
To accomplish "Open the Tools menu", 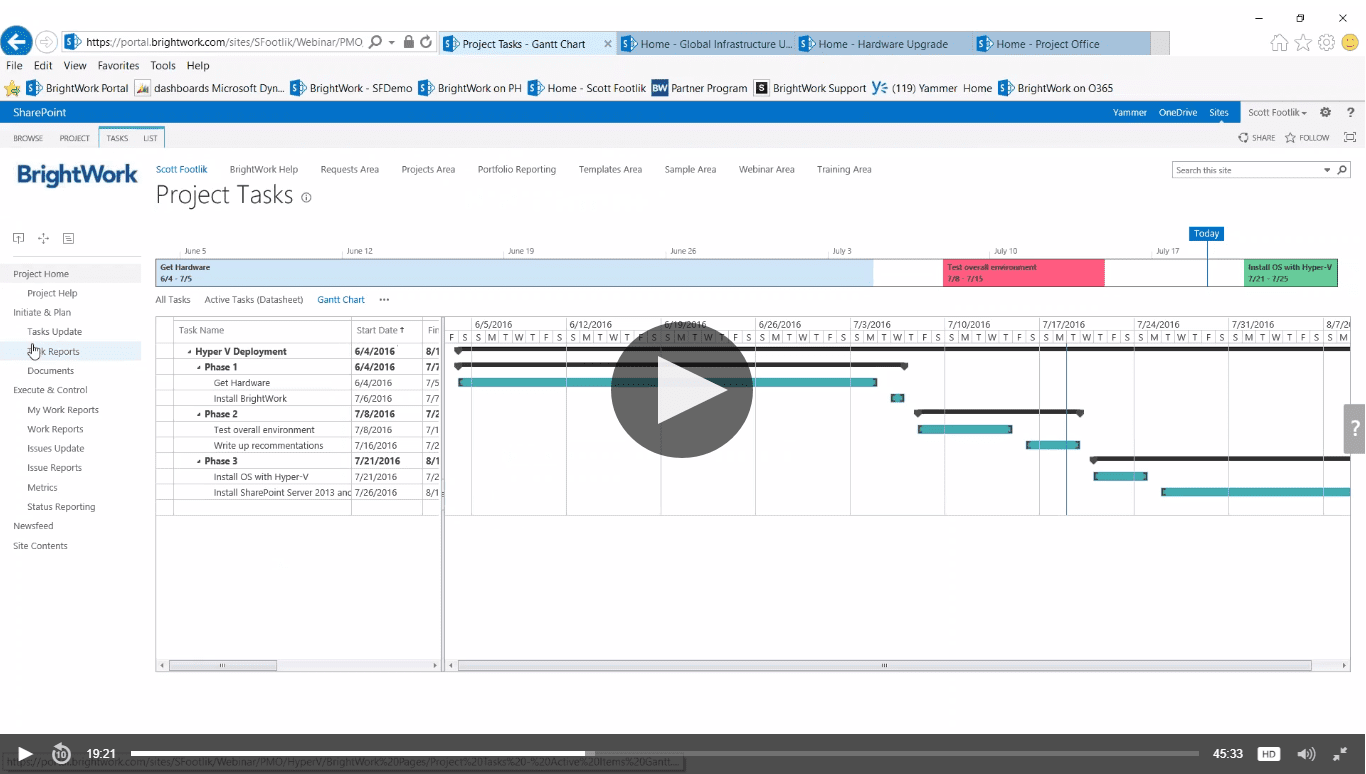I will (x=163, y=65).
